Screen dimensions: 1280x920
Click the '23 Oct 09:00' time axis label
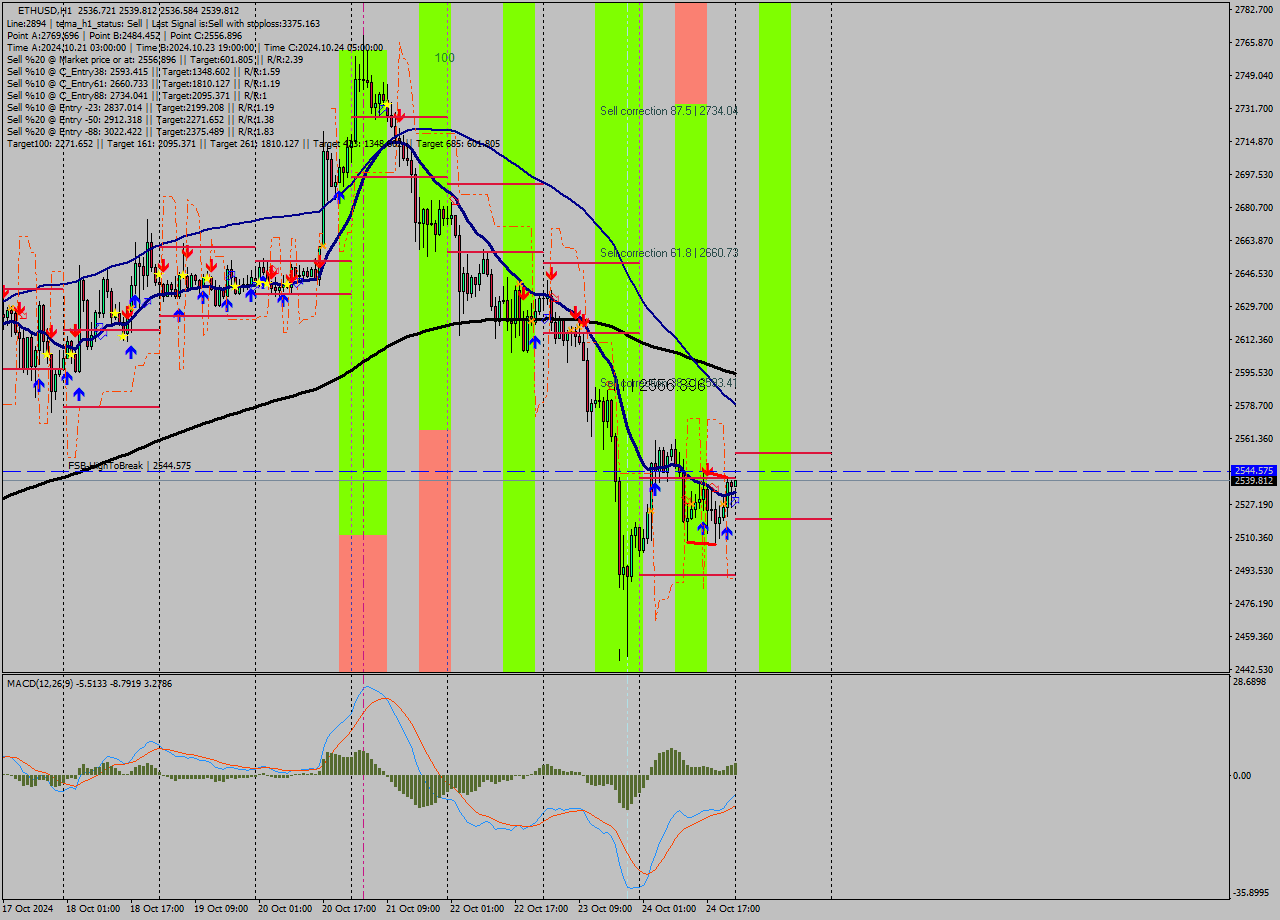point(604,909)
